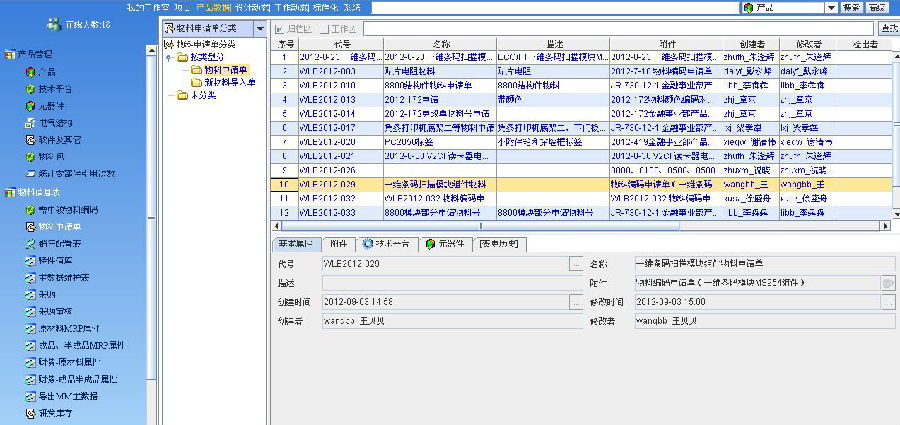Click the root node icon of the classification tree
The height and width of the screenshot is (425, 900).
pyautogui.click(x=168, y=44)
